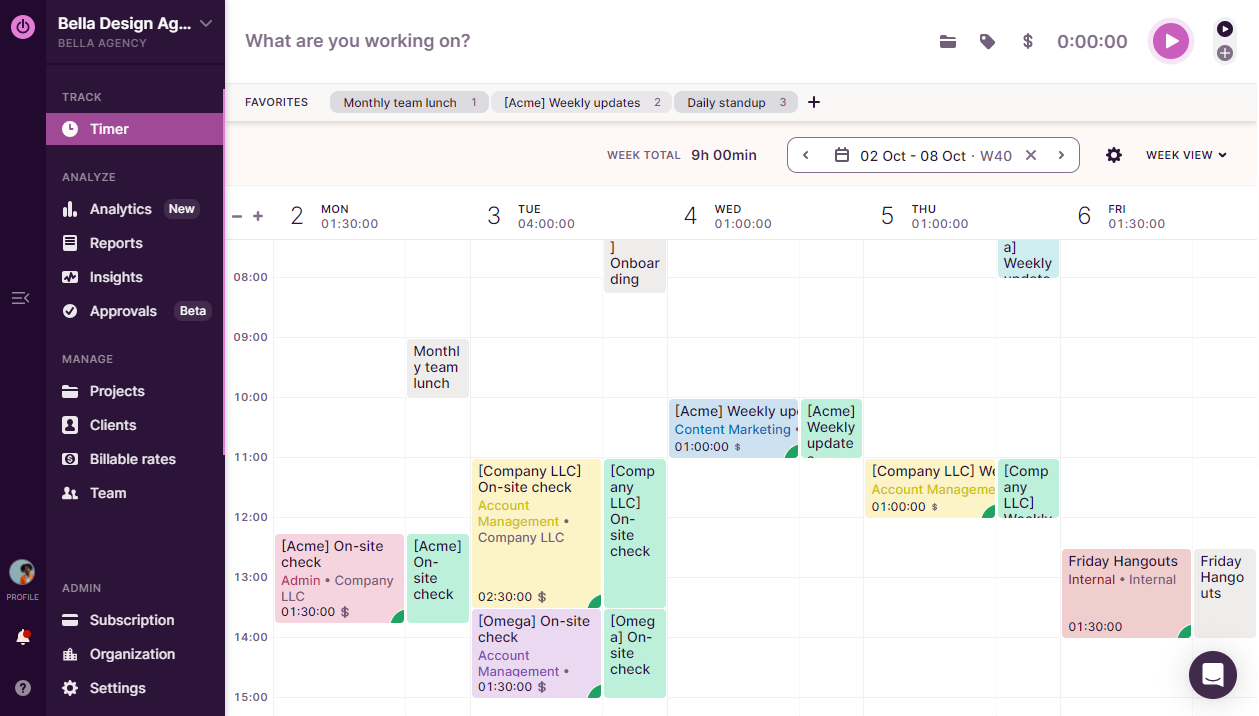
Task: Click the help question mark icon
Action: [x=23, y=688]
